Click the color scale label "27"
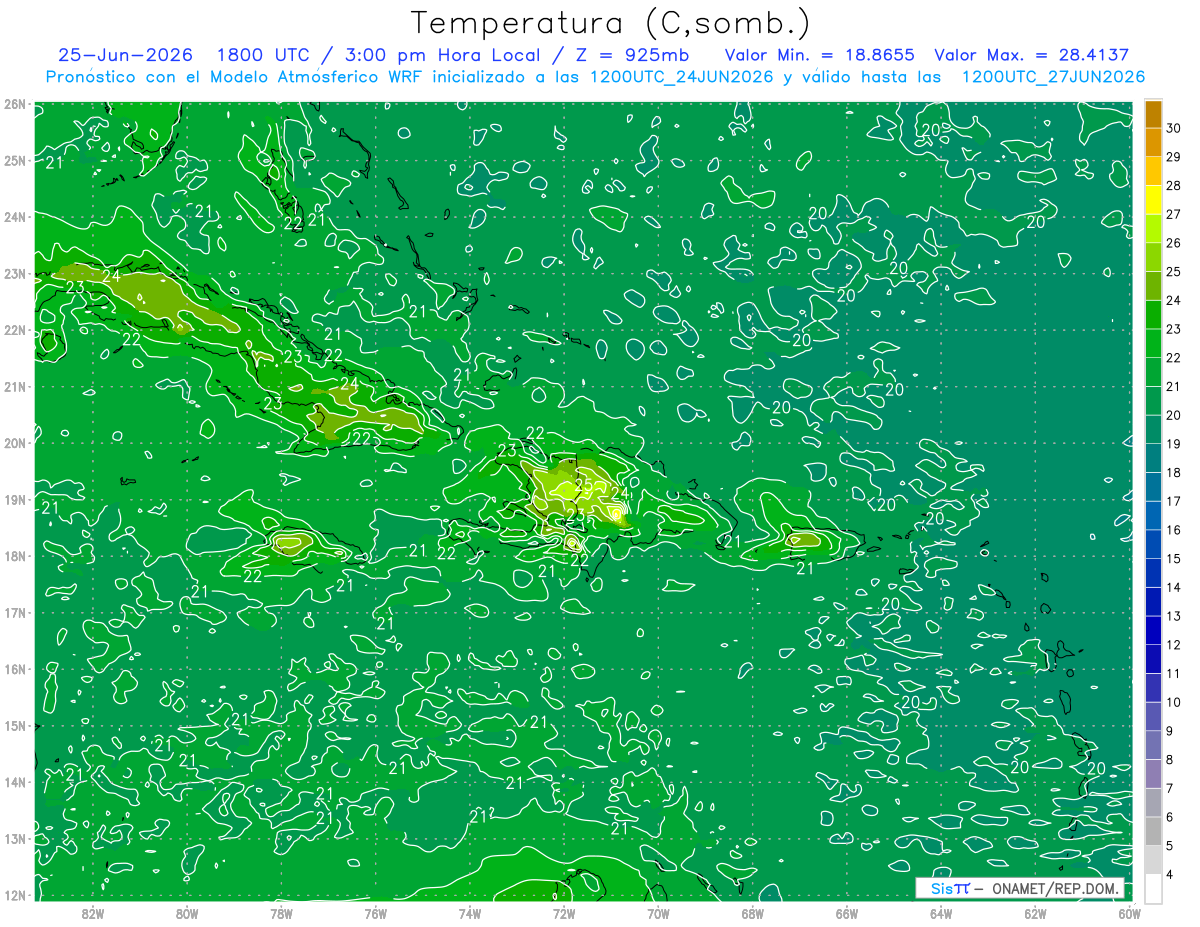This screenshot has height=927, width=1200. point(1174,214)
